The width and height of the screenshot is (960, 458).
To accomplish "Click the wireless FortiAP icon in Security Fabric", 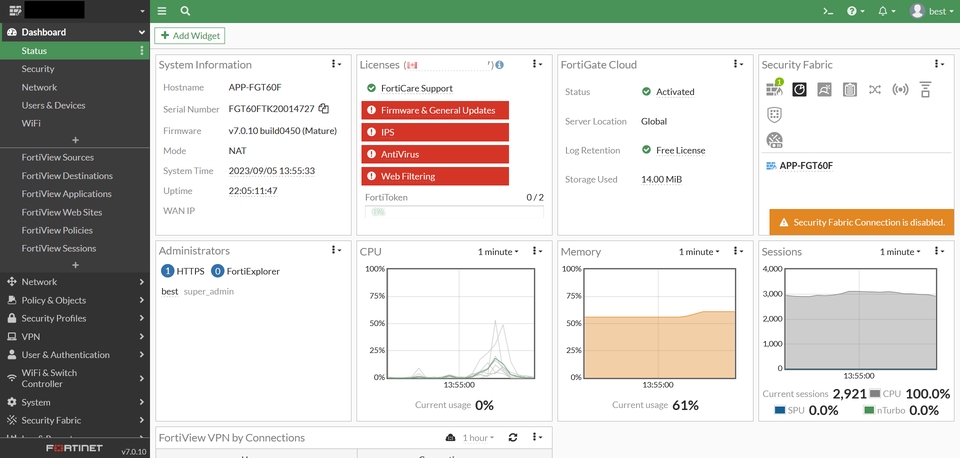I will point(900,90).
